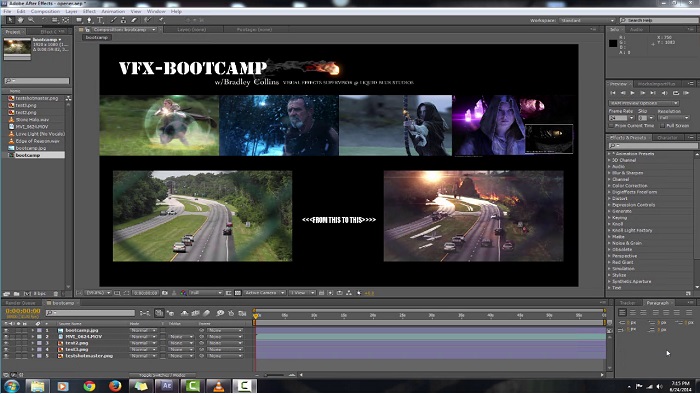Click the bootcamp flowchart breadcrumb button
The width and height of the screenshot is (700, 394).
[x=97, y=37]
